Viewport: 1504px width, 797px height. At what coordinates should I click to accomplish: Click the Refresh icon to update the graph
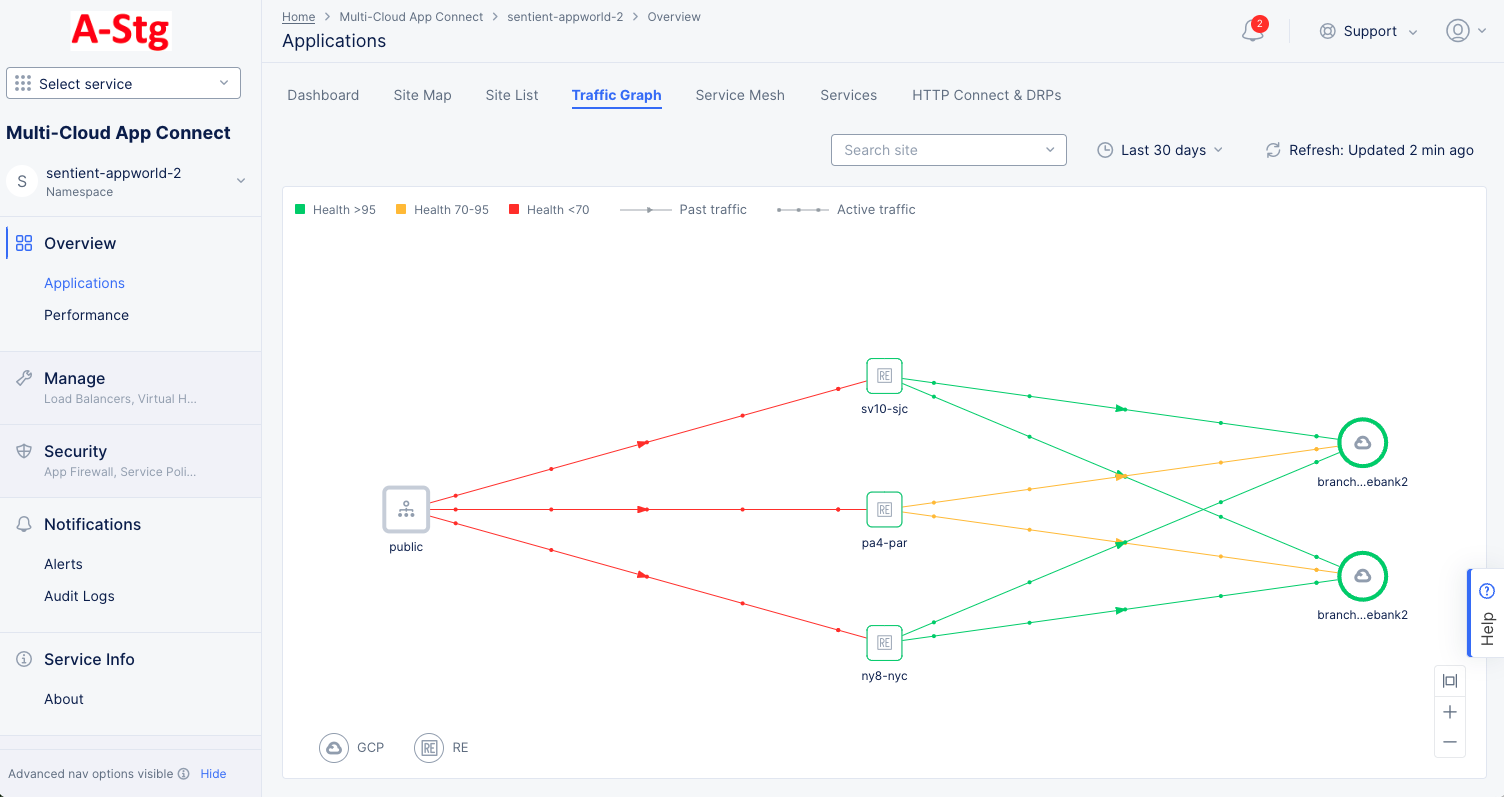[1272, 150]
